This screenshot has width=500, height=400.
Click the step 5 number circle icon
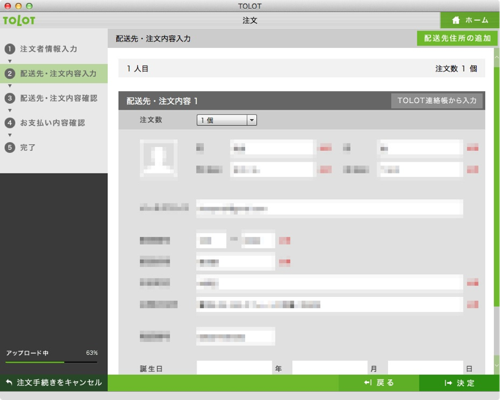point(10,147)
